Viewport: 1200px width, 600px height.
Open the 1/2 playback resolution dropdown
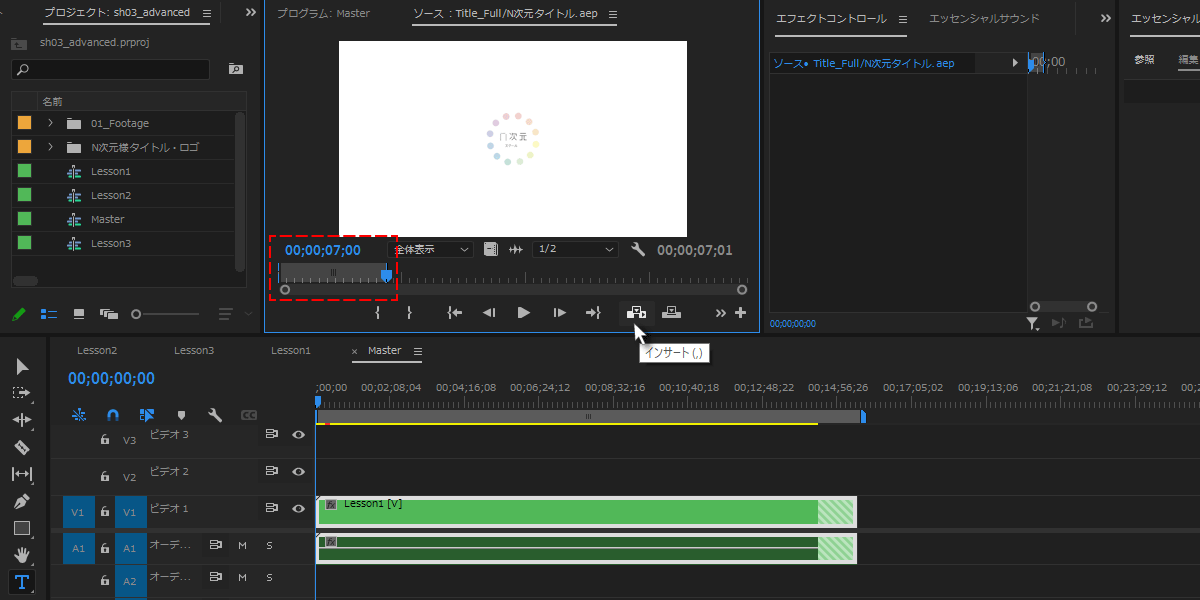[x=575, y=249]
